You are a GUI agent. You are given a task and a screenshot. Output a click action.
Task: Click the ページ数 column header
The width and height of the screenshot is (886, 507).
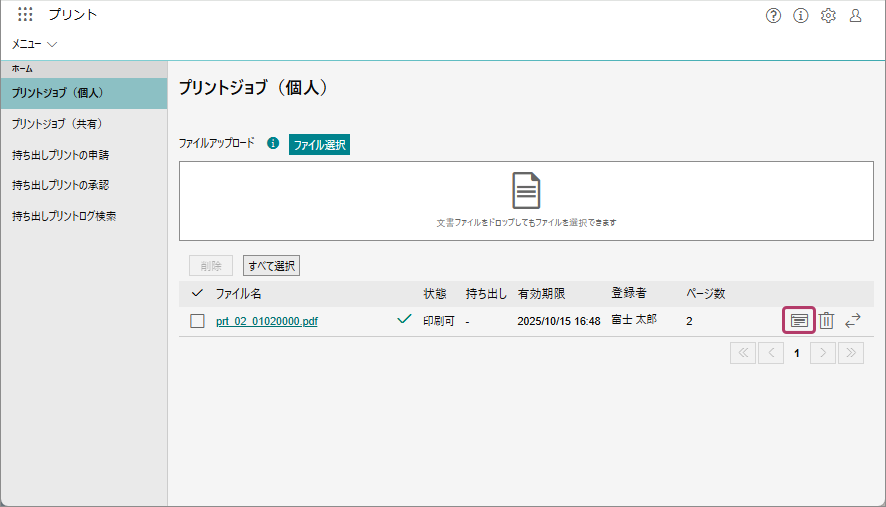(x=706, y=293)
